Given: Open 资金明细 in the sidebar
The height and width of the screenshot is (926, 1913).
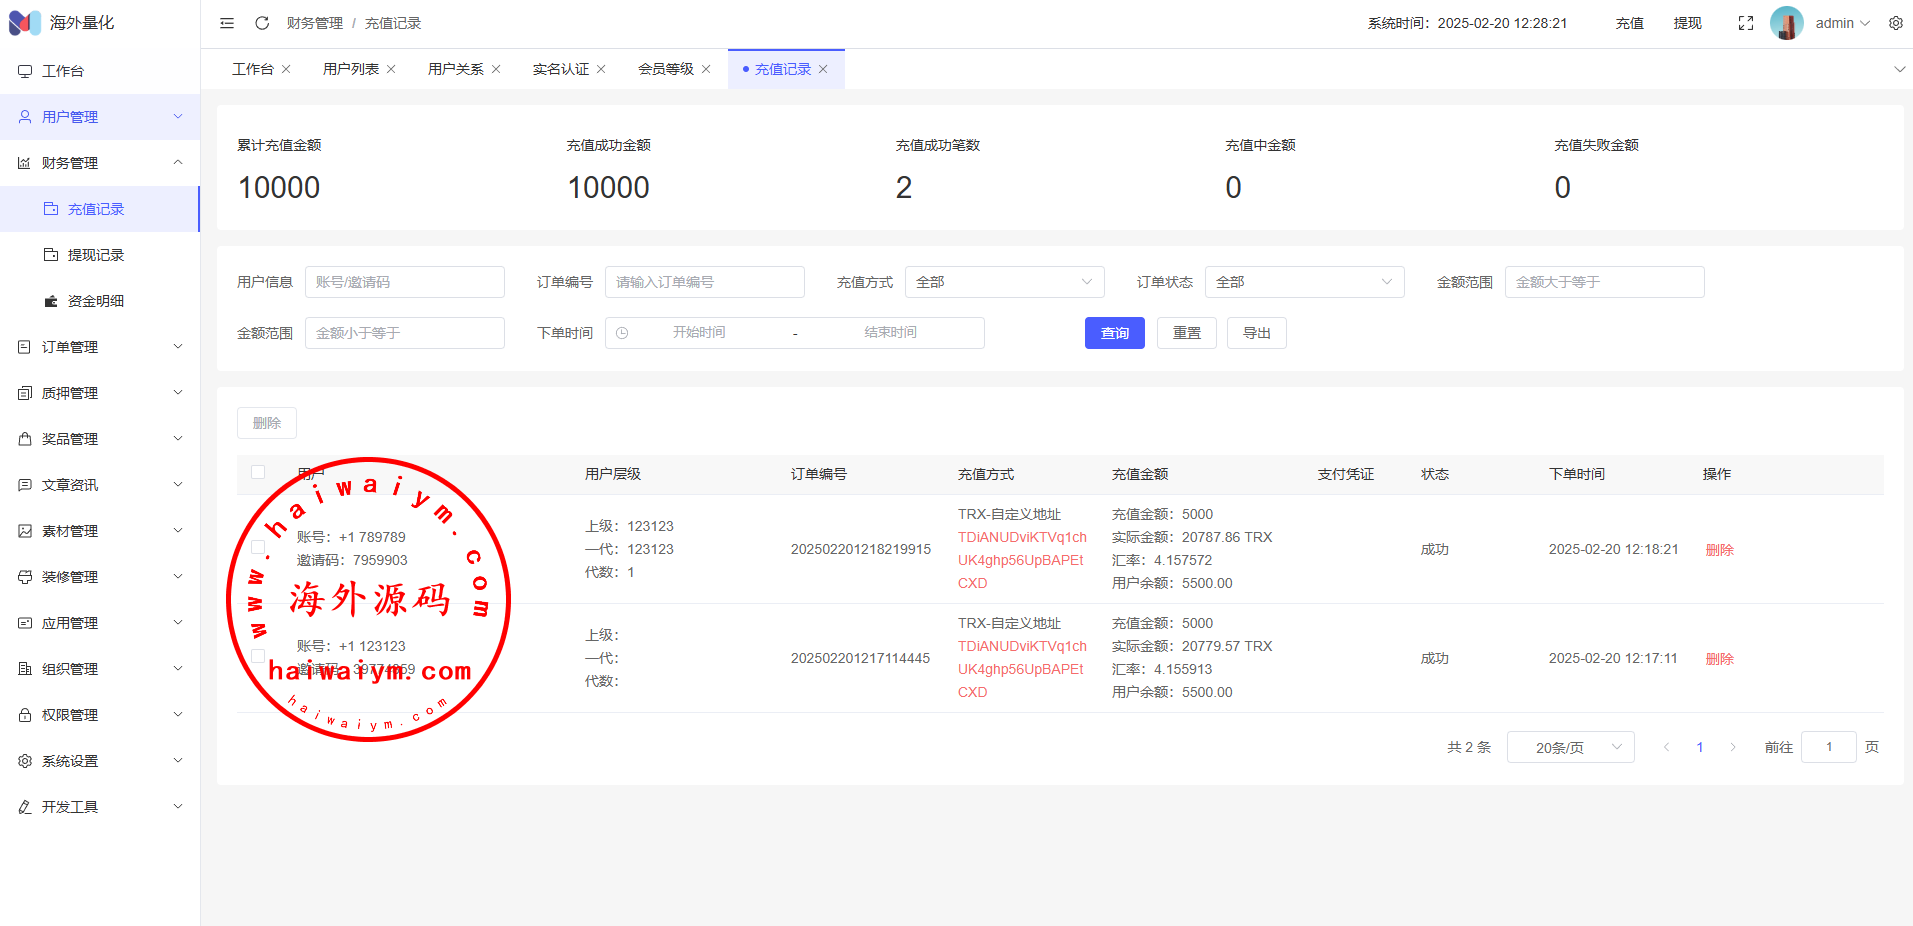Looking at the screenshot, I should [95, 301].
